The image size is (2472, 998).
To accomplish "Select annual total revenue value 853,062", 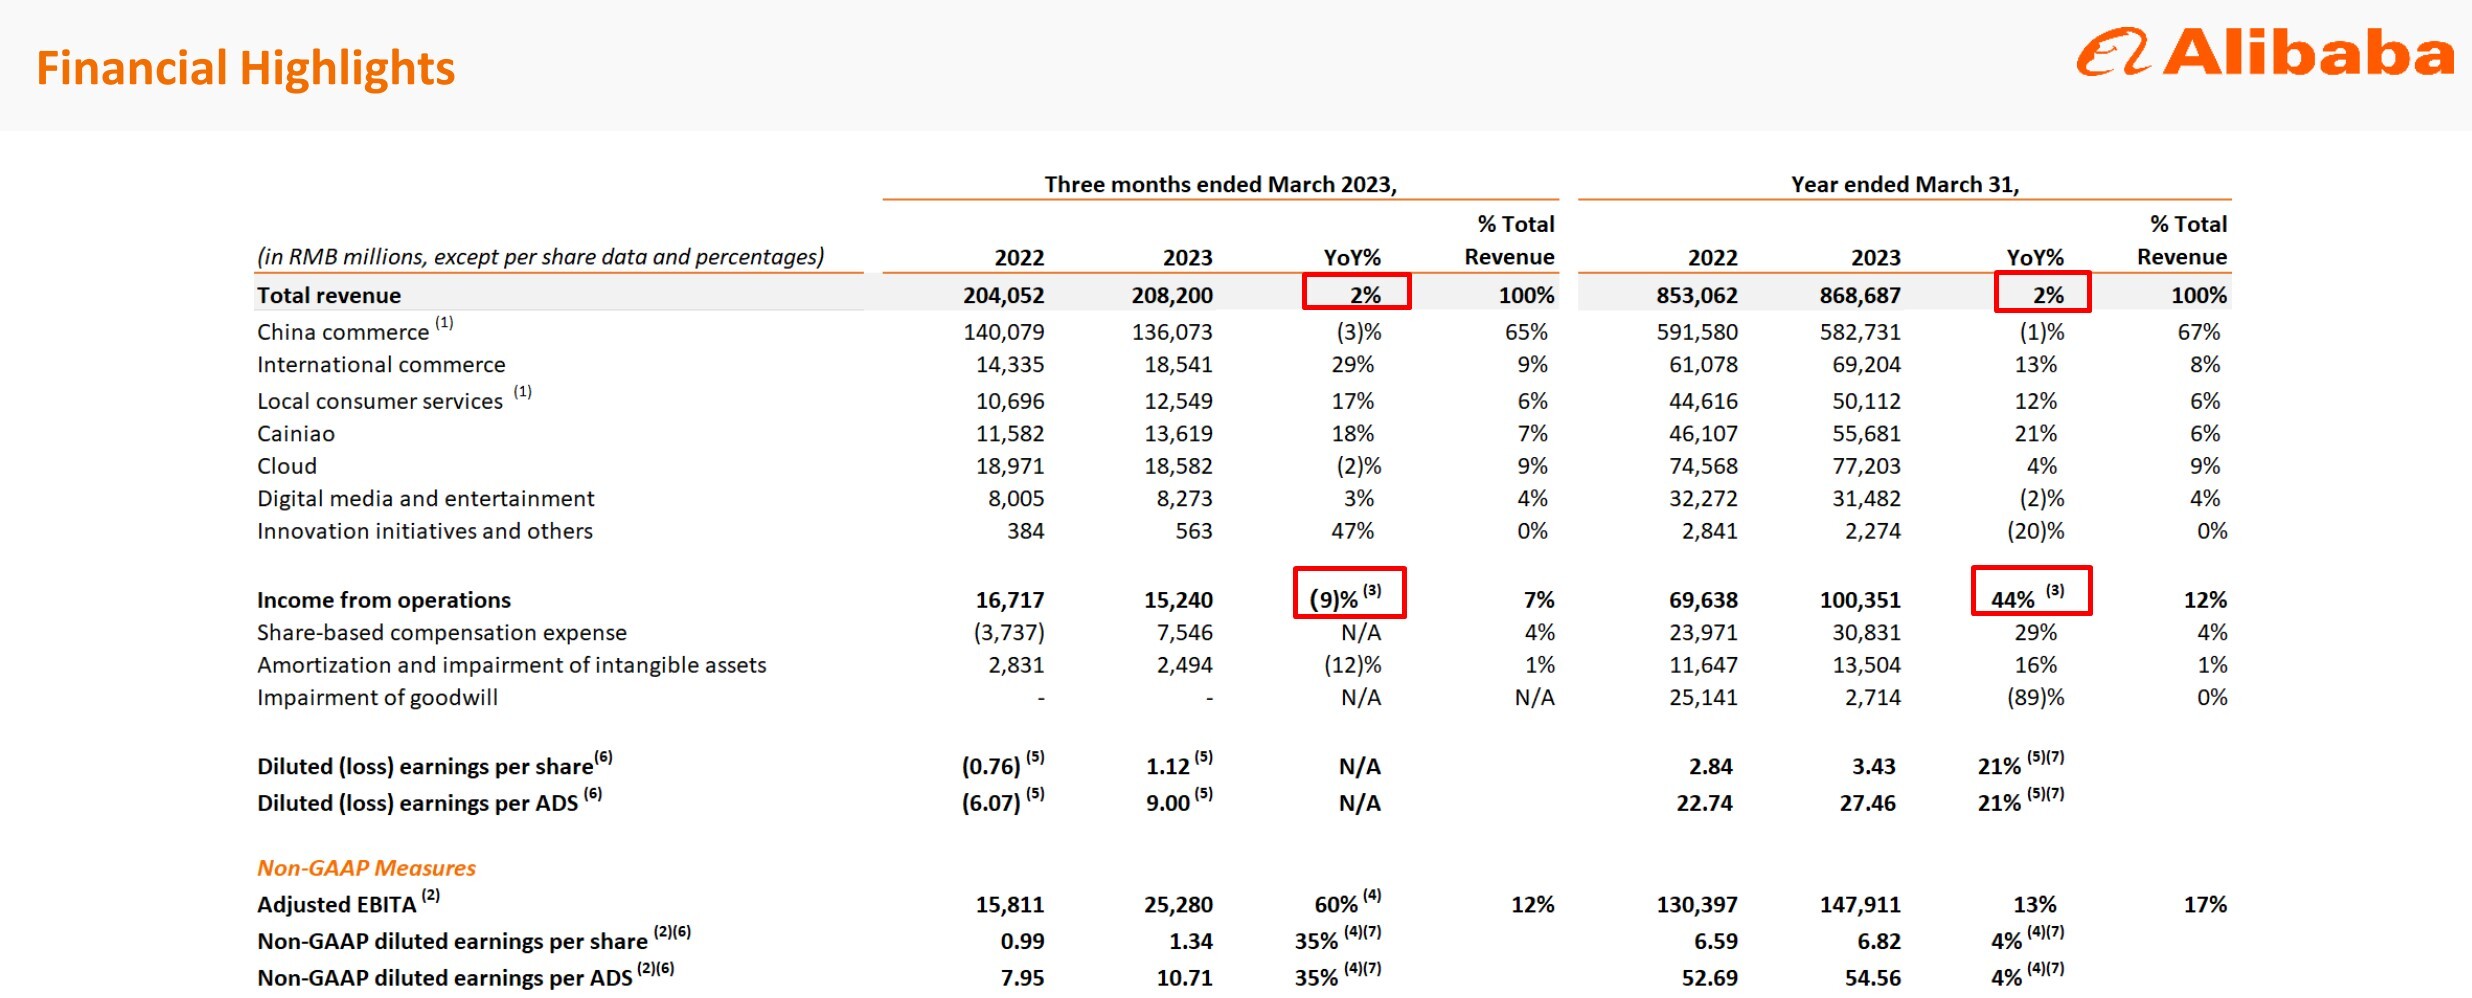I will pyautogui.click(x=1697, y=296).
